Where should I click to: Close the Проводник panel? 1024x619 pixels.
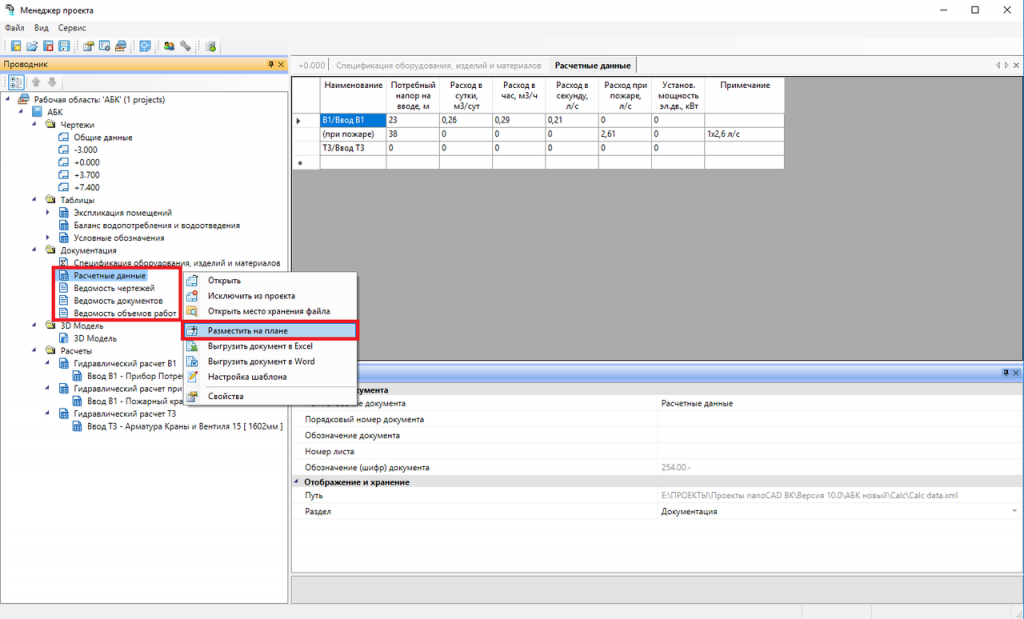pos(281,65)
